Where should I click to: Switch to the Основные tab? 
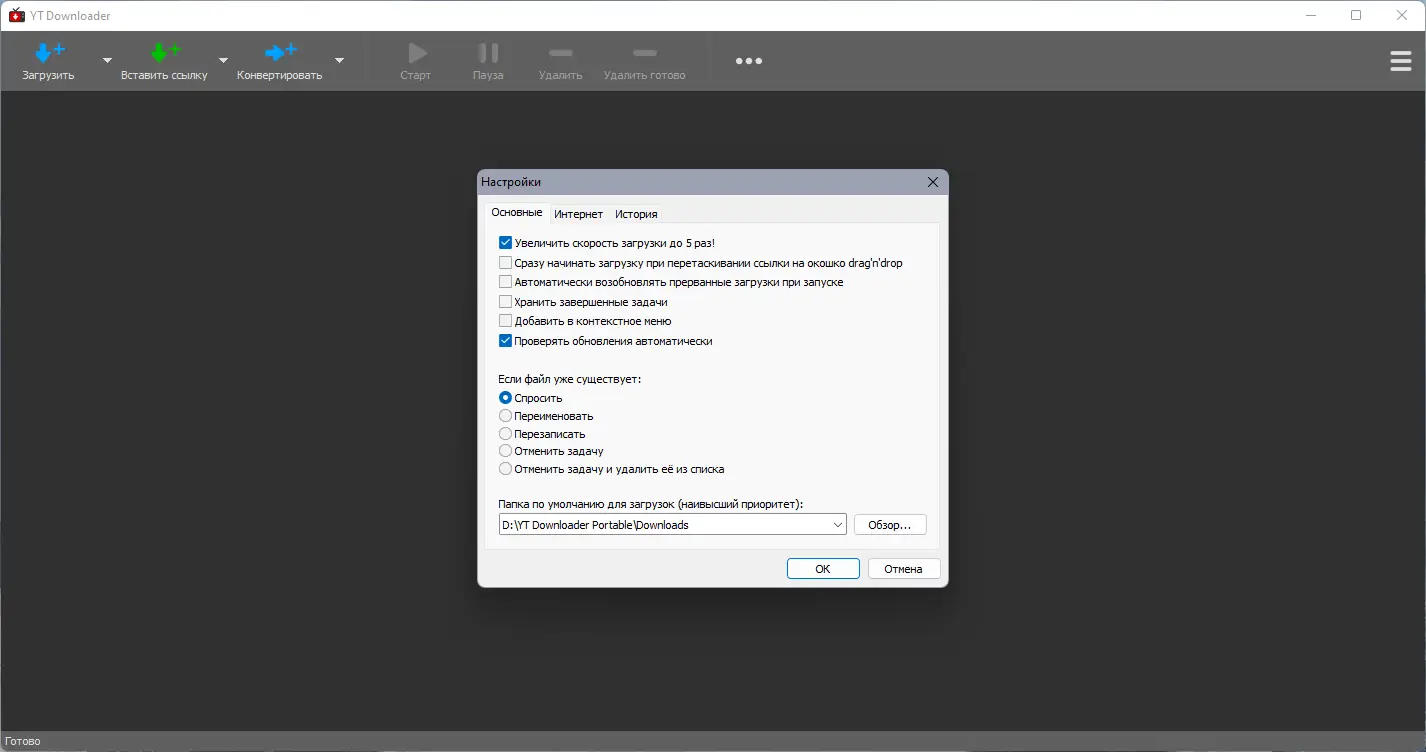(x=517, y=213)
